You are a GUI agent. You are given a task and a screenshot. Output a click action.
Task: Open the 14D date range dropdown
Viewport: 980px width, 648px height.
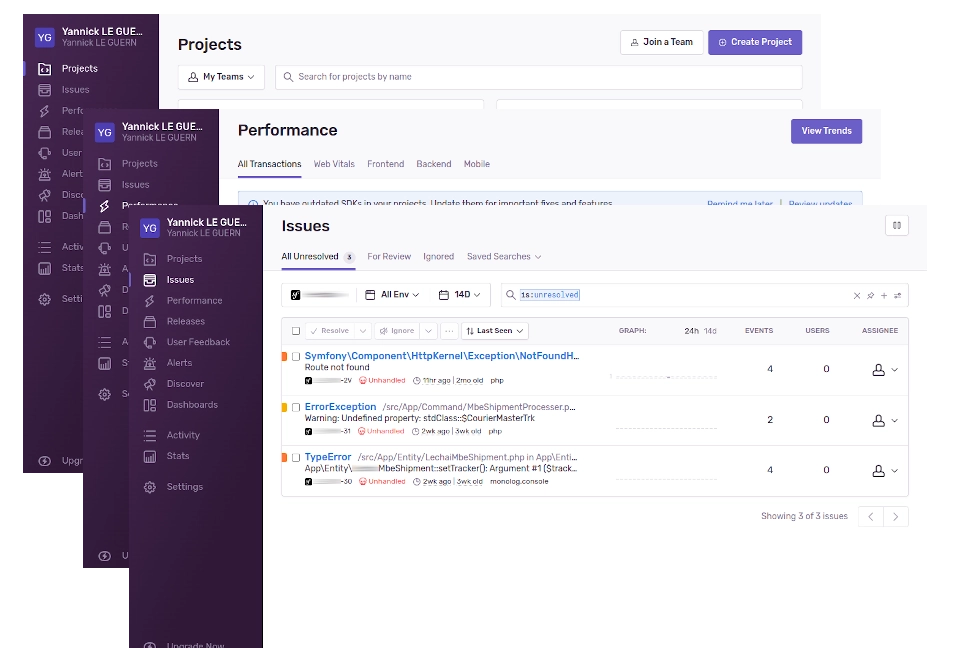pos(459,295)
